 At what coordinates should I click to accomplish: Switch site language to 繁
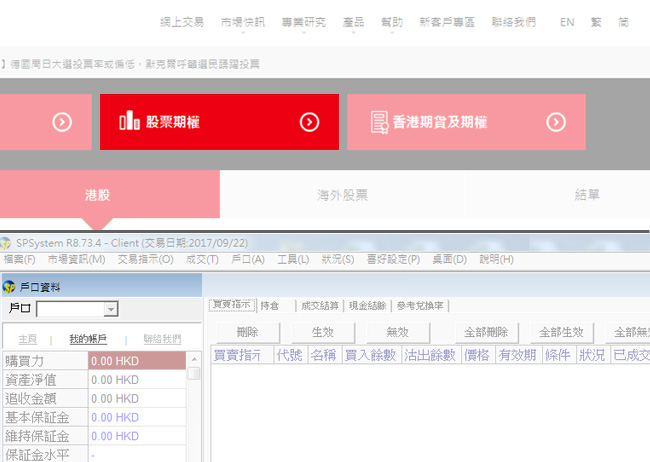pos(596,22)
